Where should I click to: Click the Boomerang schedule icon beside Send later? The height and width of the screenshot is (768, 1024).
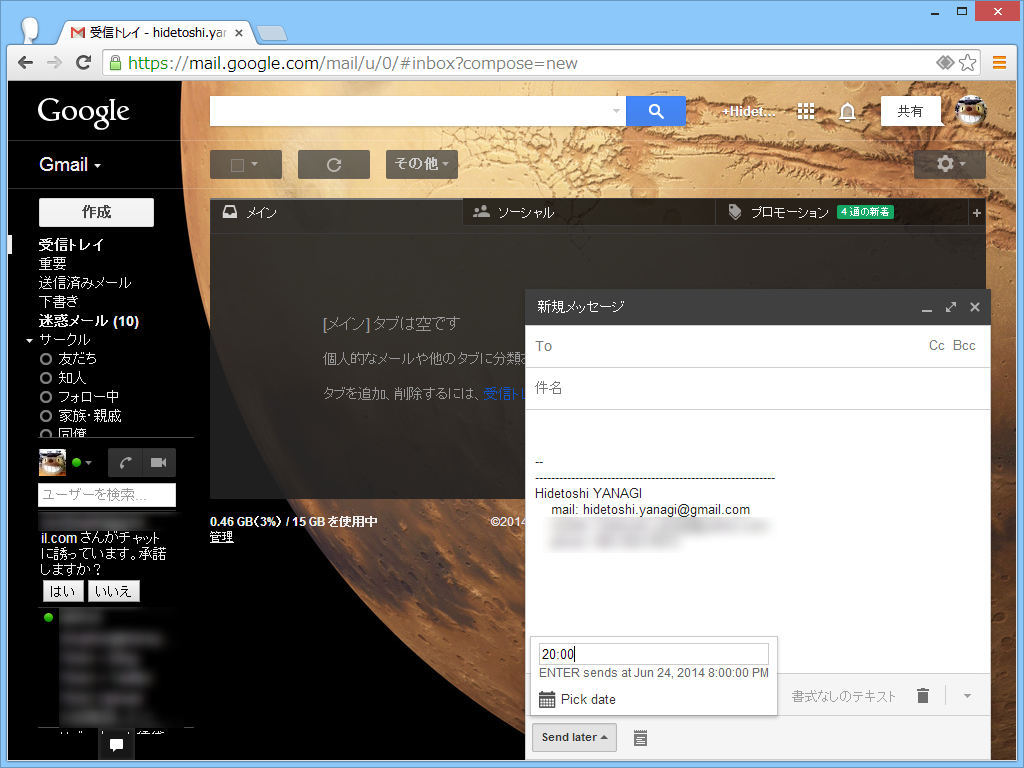tap(640, 737)
